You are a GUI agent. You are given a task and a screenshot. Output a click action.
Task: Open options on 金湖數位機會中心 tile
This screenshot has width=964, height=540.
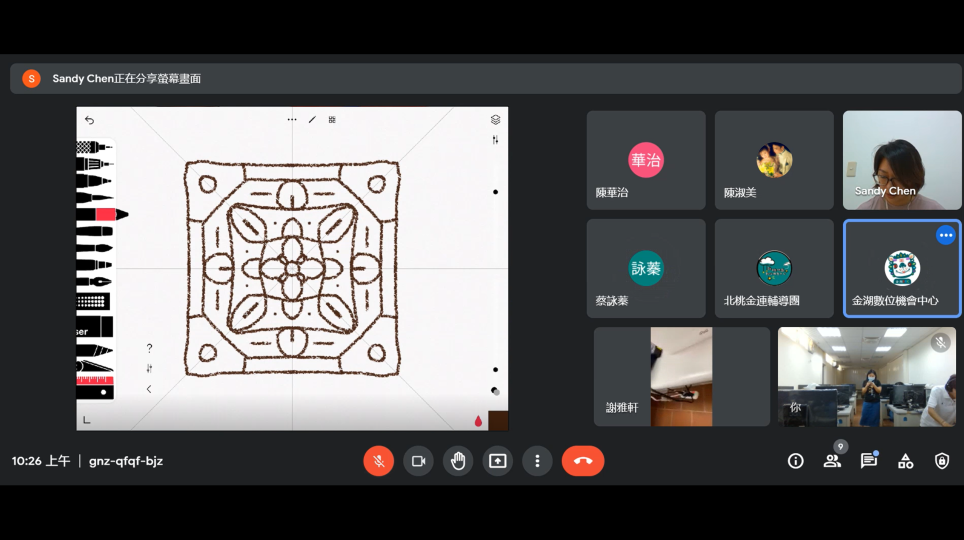coord(945,235)
